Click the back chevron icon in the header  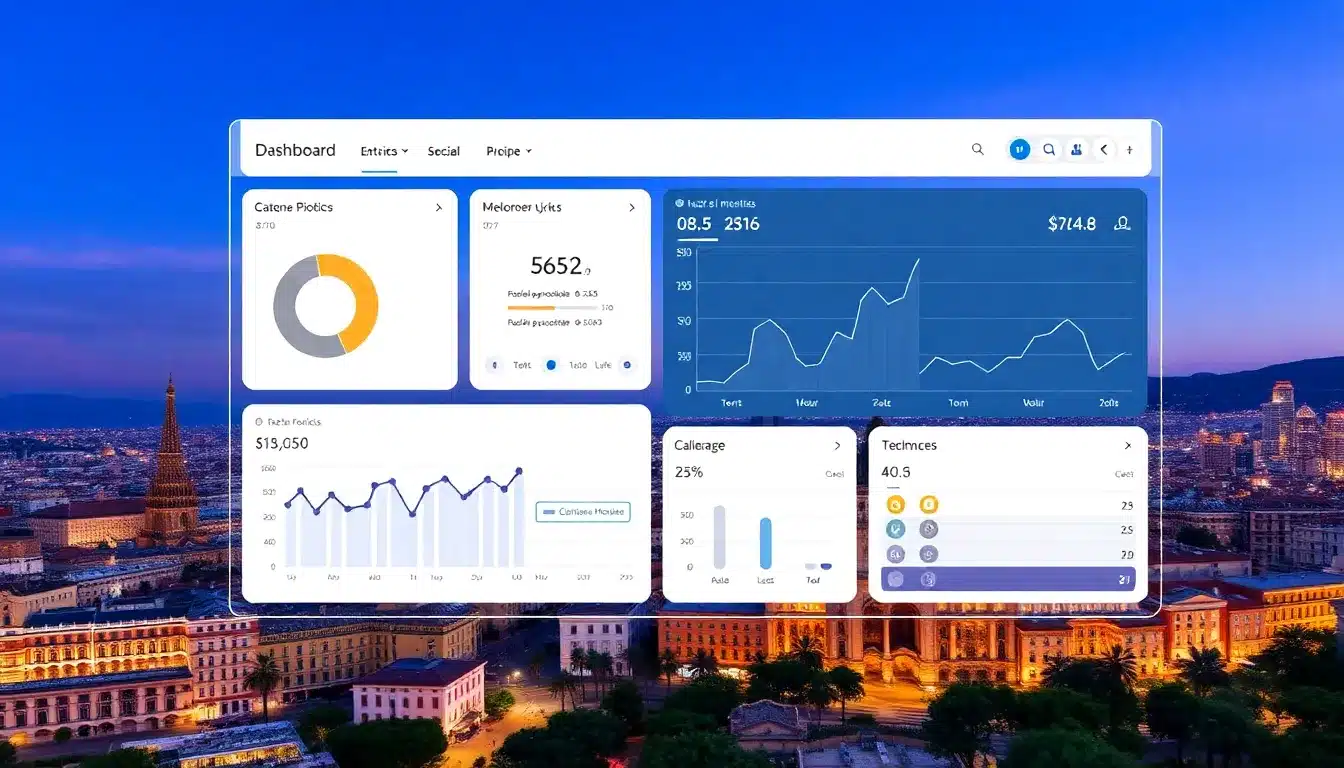(x=1103, y=148)
